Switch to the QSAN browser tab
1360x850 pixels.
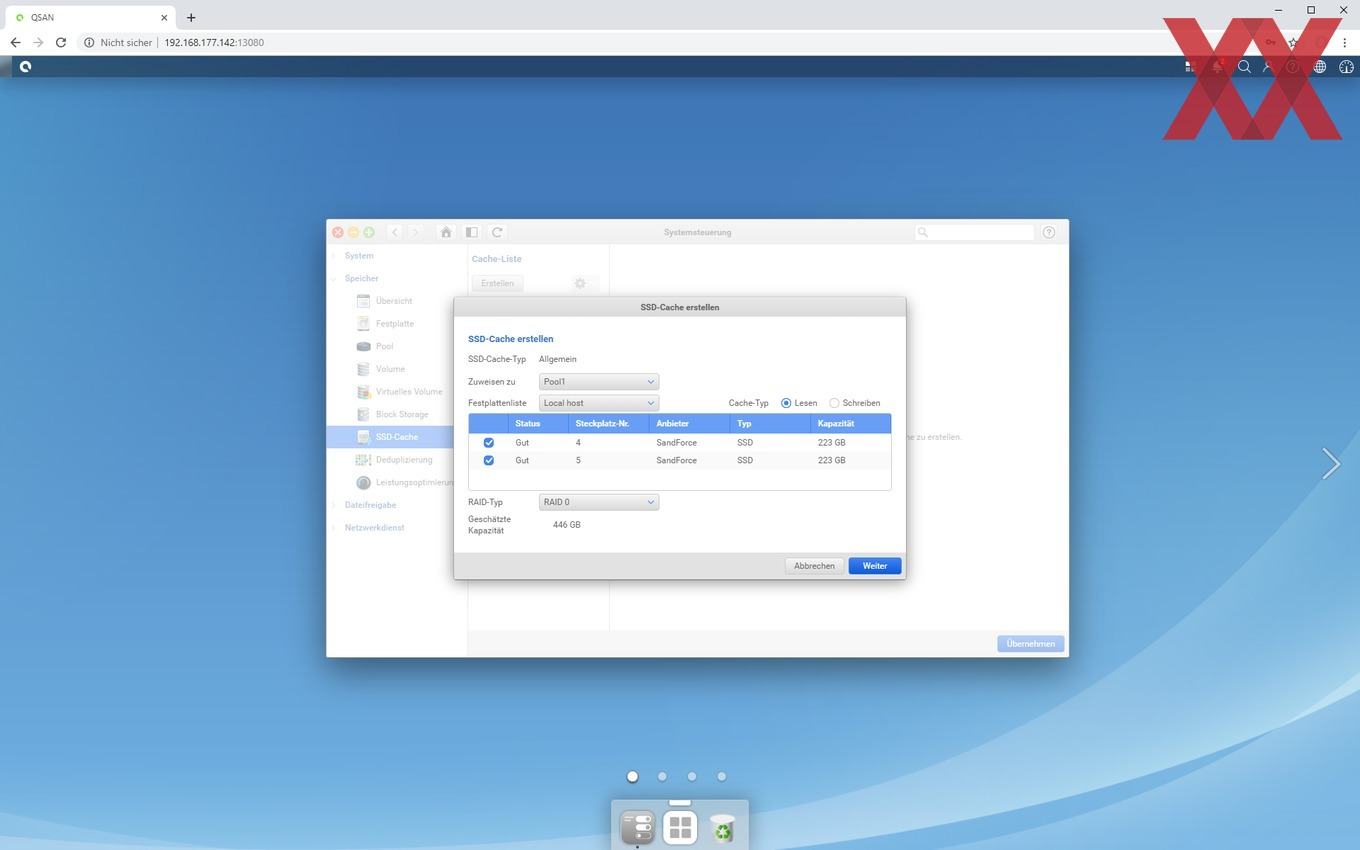pyautogui.click(x=90, y=17)
